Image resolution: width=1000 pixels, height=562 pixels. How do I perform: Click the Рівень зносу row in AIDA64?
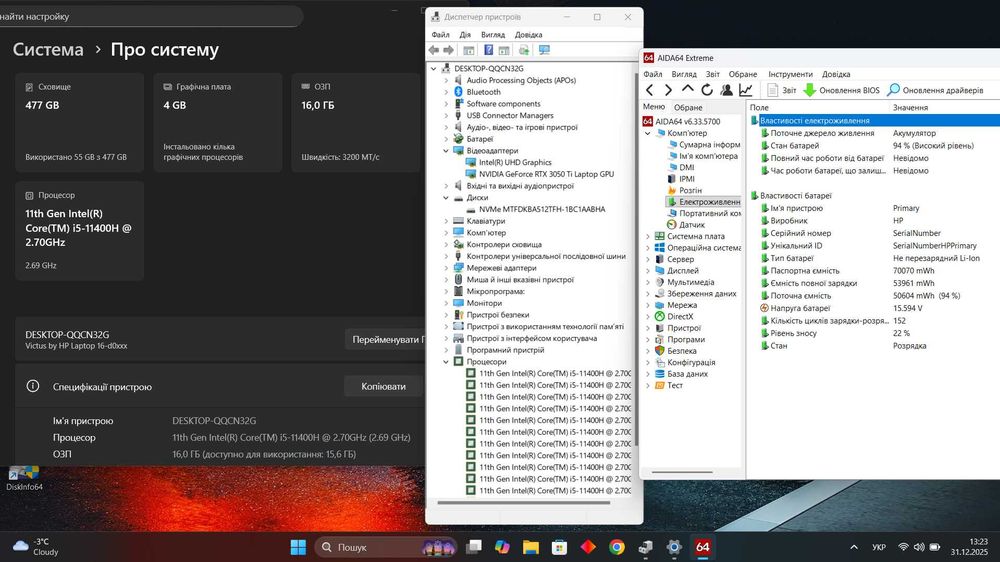(874, 333)
